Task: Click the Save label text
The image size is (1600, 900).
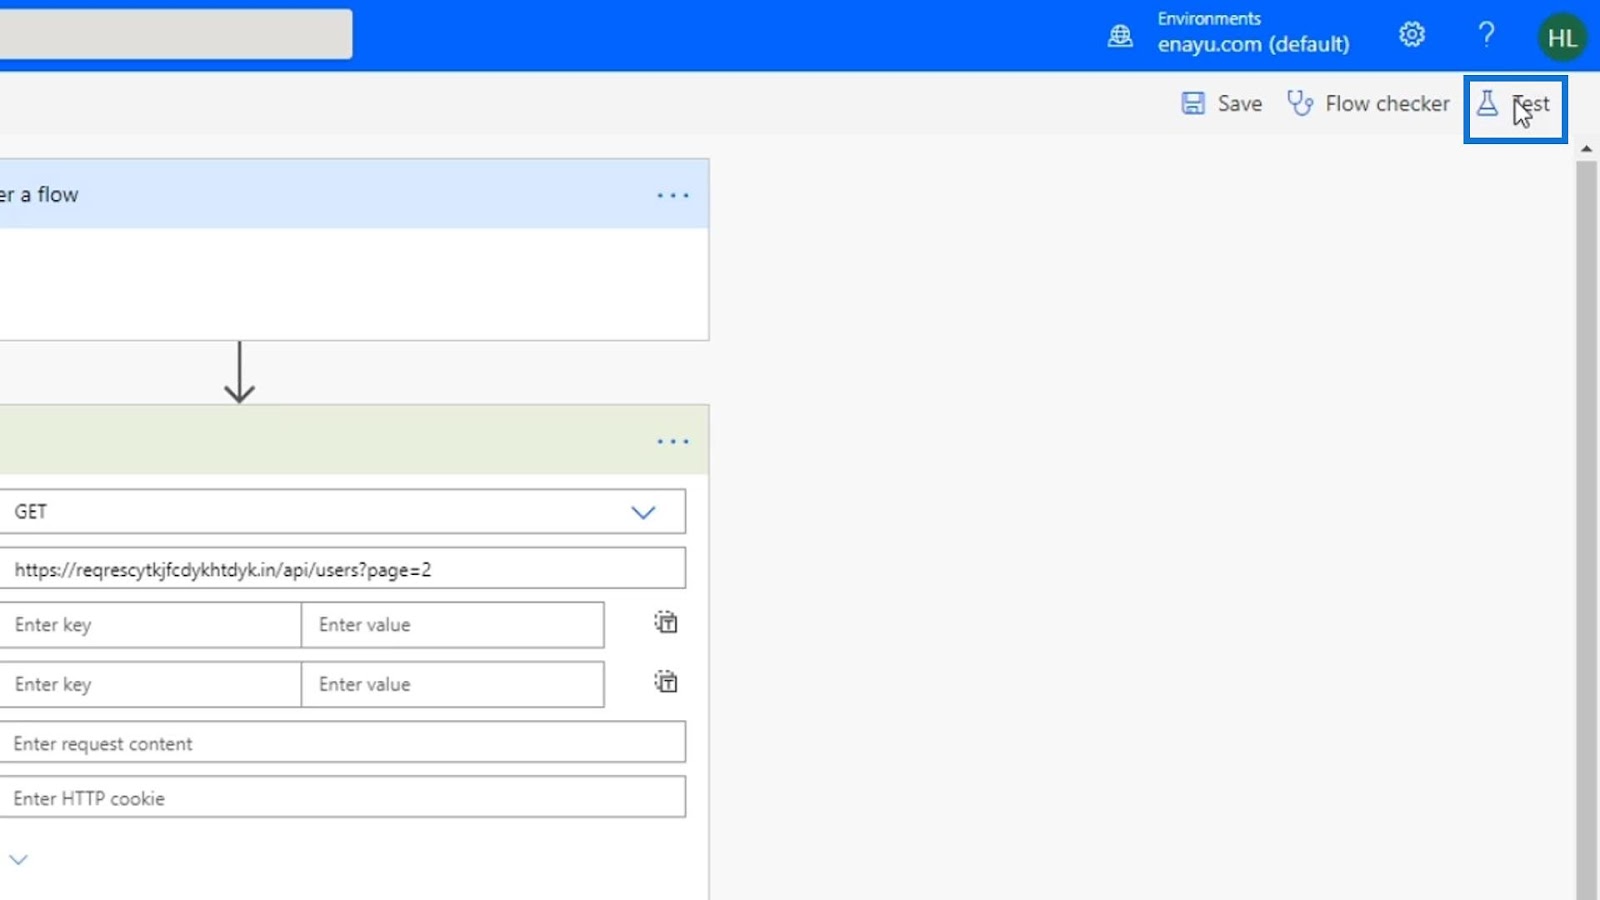Action: click(x=1240, y=103)
